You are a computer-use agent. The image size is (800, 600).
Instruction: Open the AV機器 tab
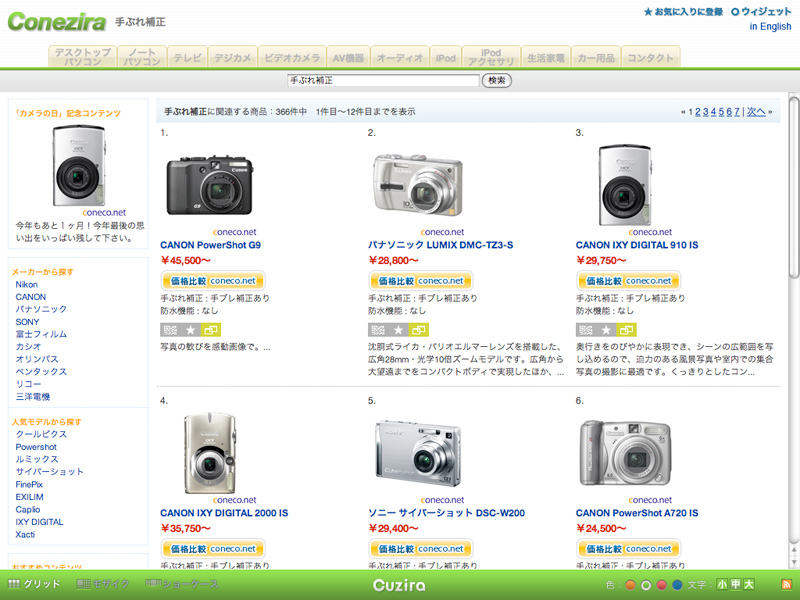[348, 57]
